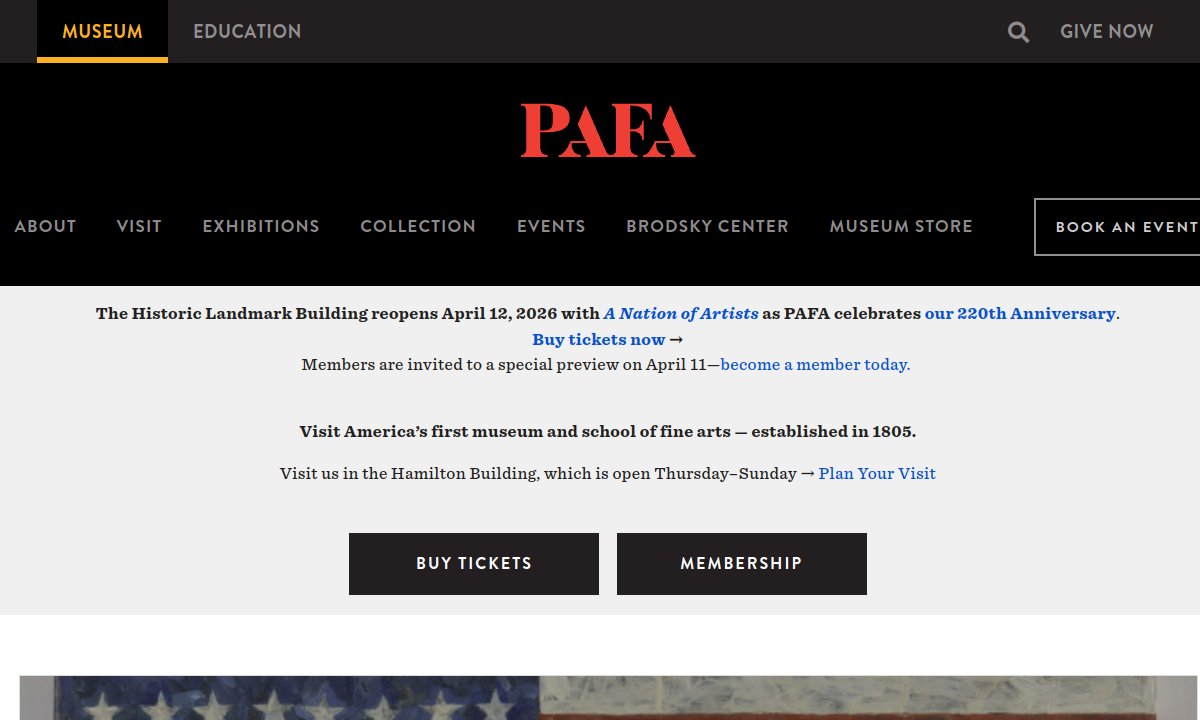Image resolution: width=1200 pixels, height=720 pixels.
Task: Open the Give Now link
Action: pyautogui.click(x=1106, y=31)
